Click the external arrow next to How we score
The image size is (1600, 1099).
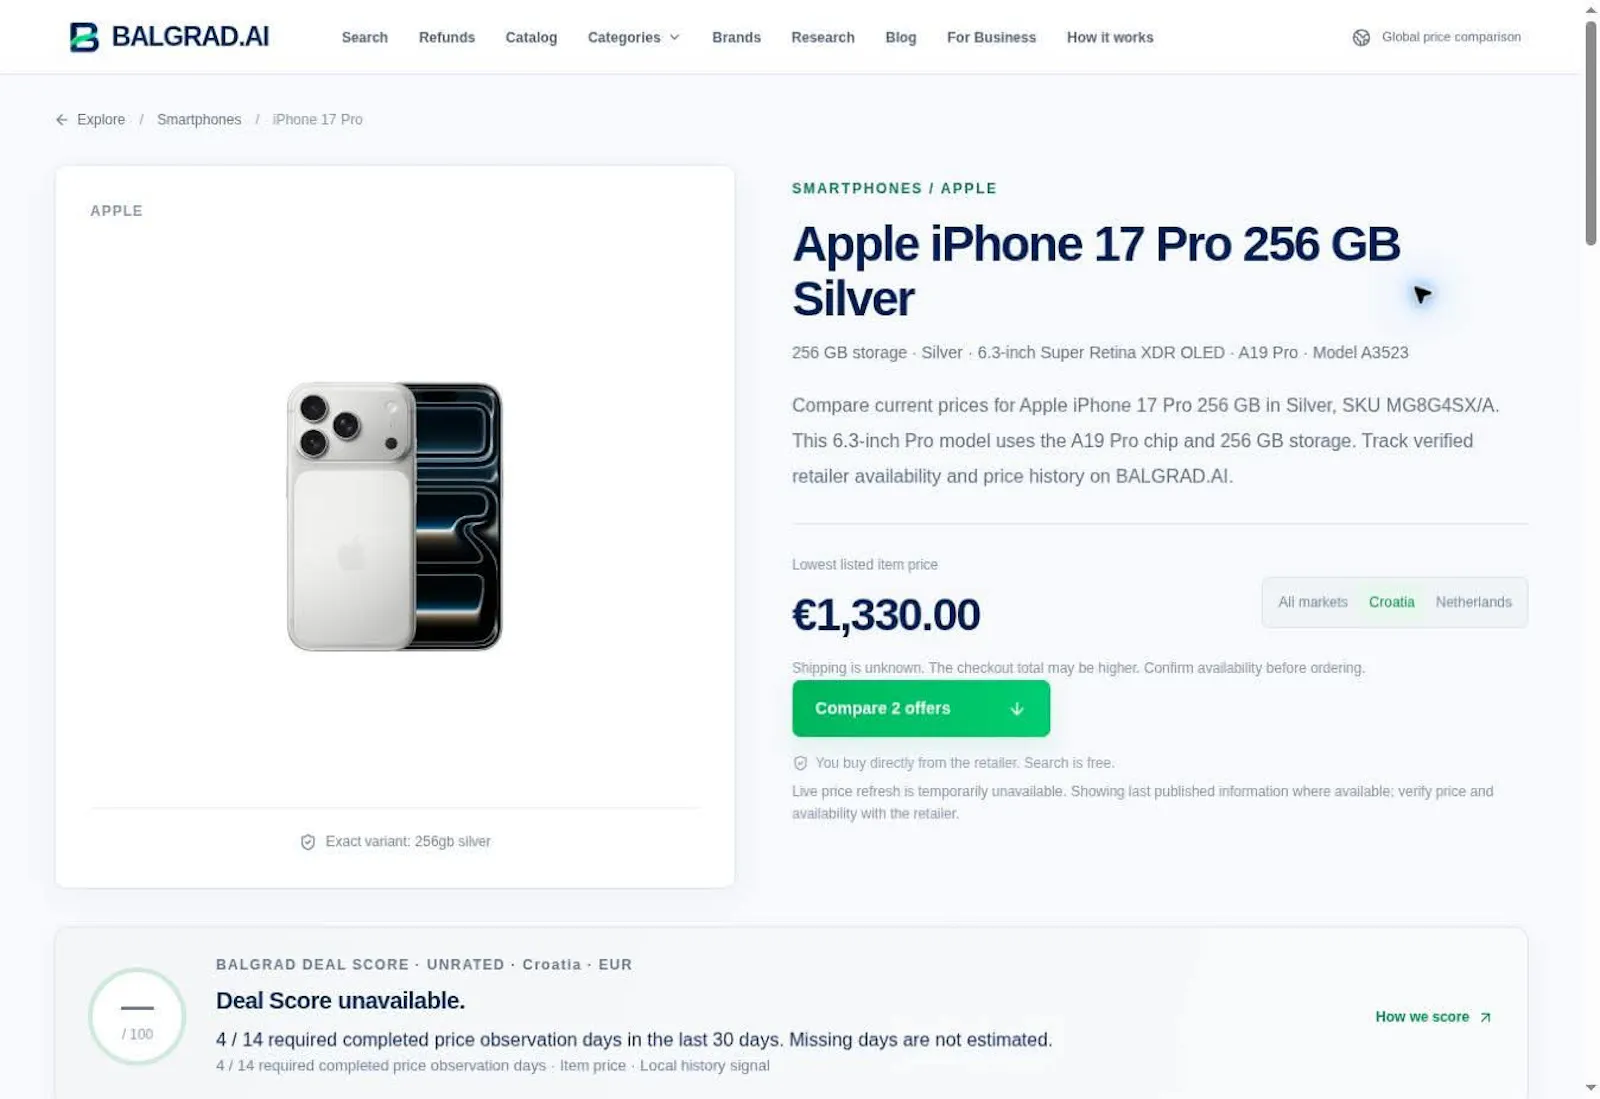[1486, 1017]
